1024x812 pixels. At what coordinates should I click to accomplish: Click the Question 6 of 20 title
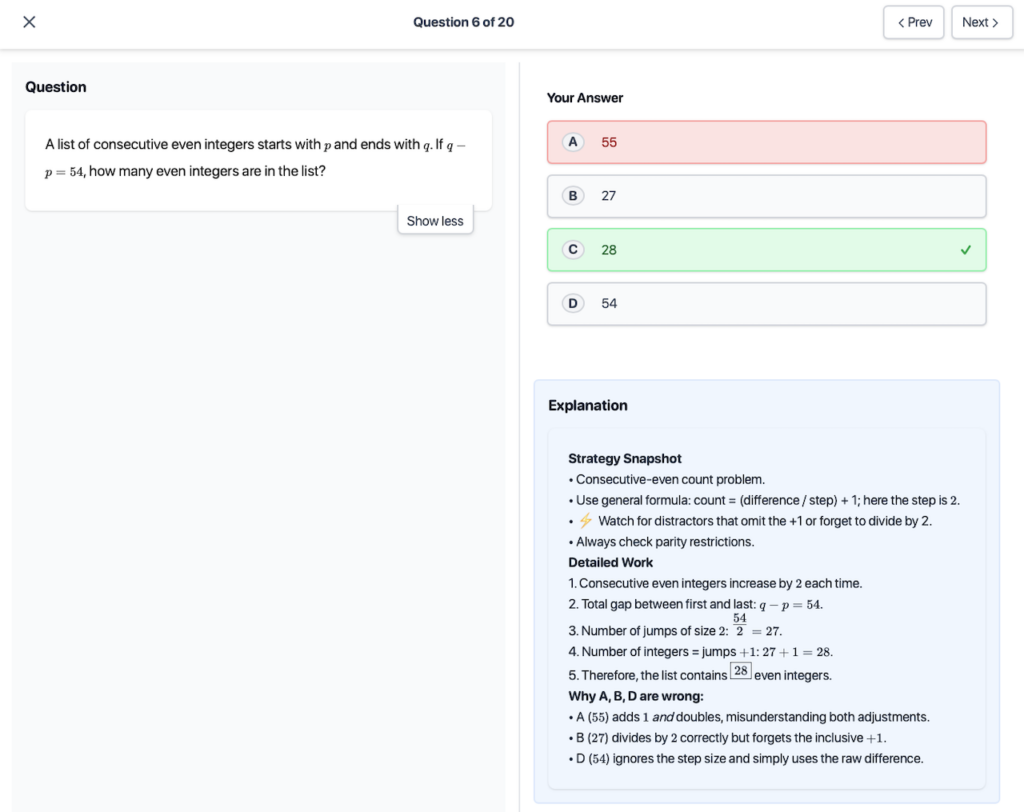463,22
